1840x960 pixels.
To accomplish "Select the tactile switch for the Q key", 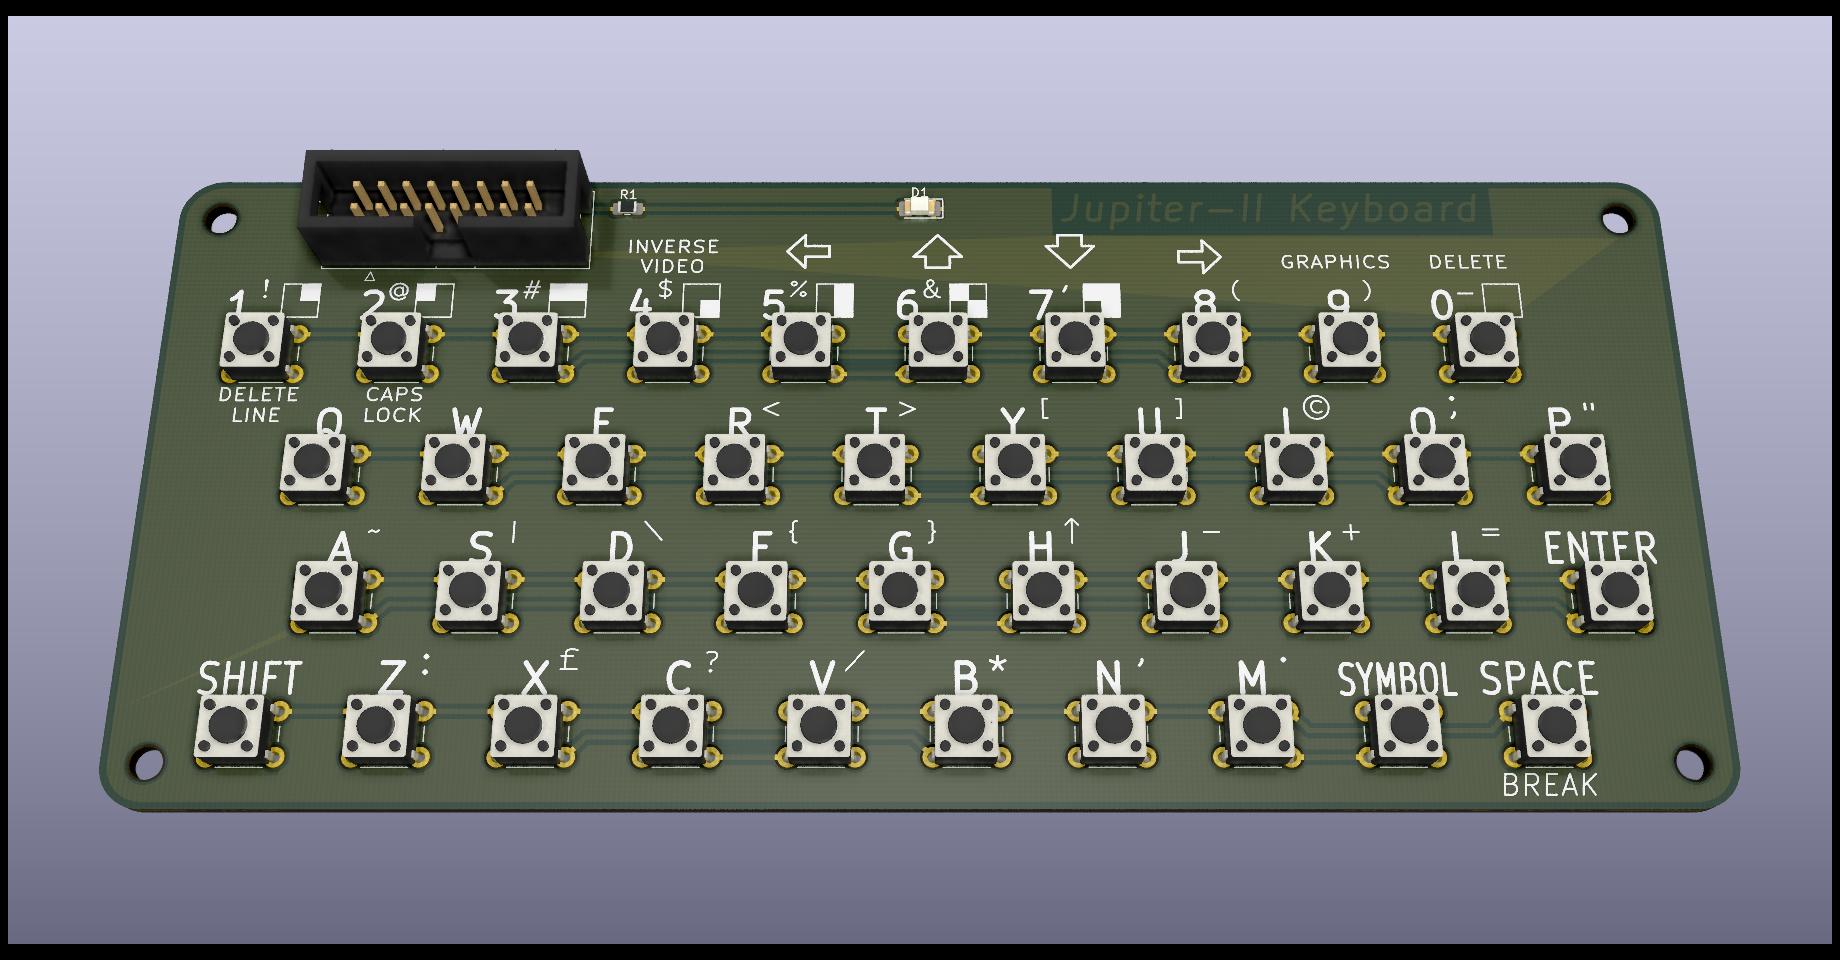I will click(317, 467).
